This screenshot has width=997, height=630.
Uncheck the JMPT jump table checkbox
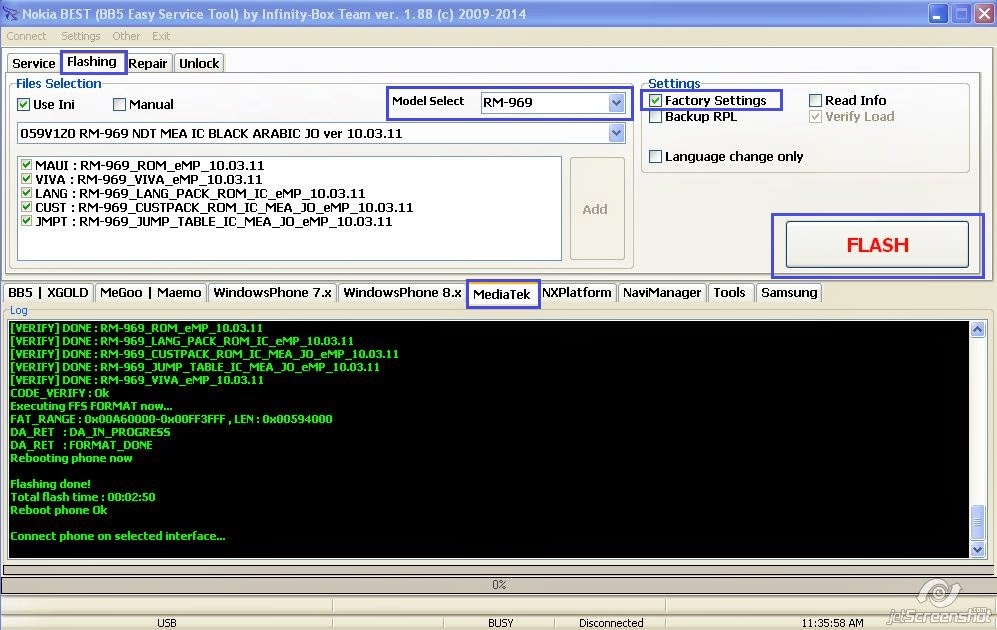tap(26, 221)
